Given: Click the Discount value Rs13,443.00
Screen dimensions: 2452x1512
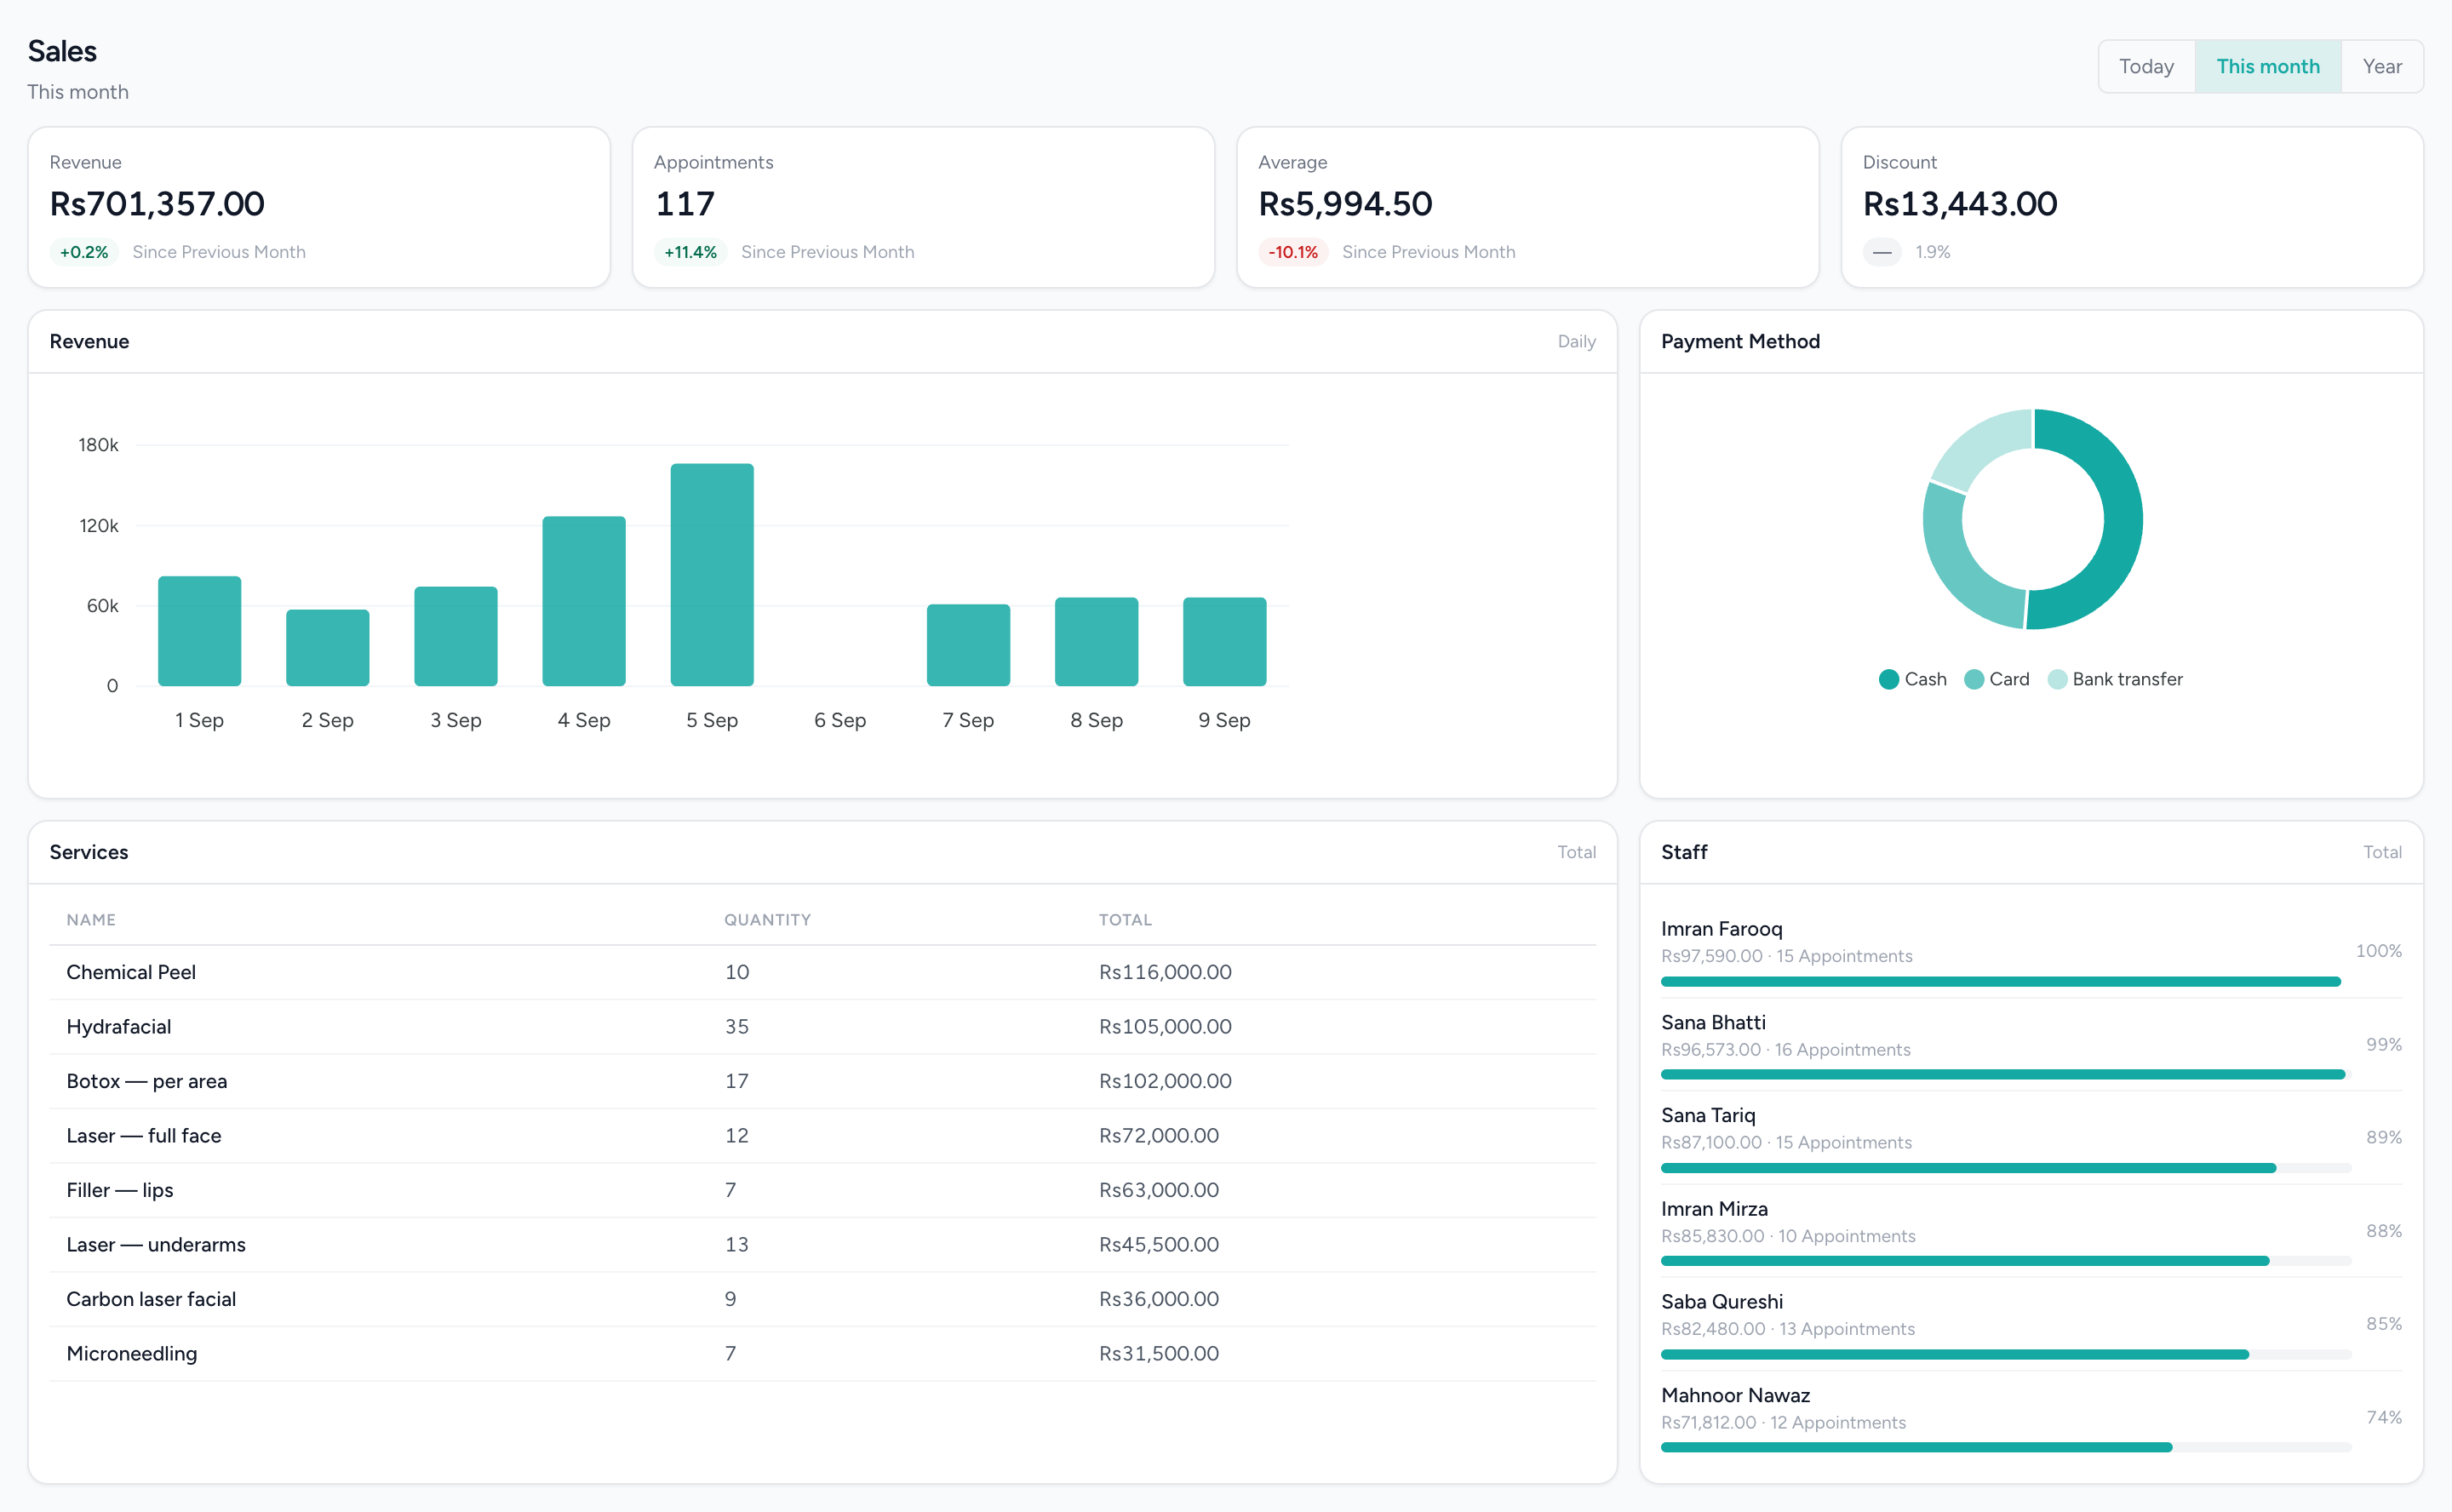Looking at the screenshot, I should pyautogui.click(x=1960, y=204).
